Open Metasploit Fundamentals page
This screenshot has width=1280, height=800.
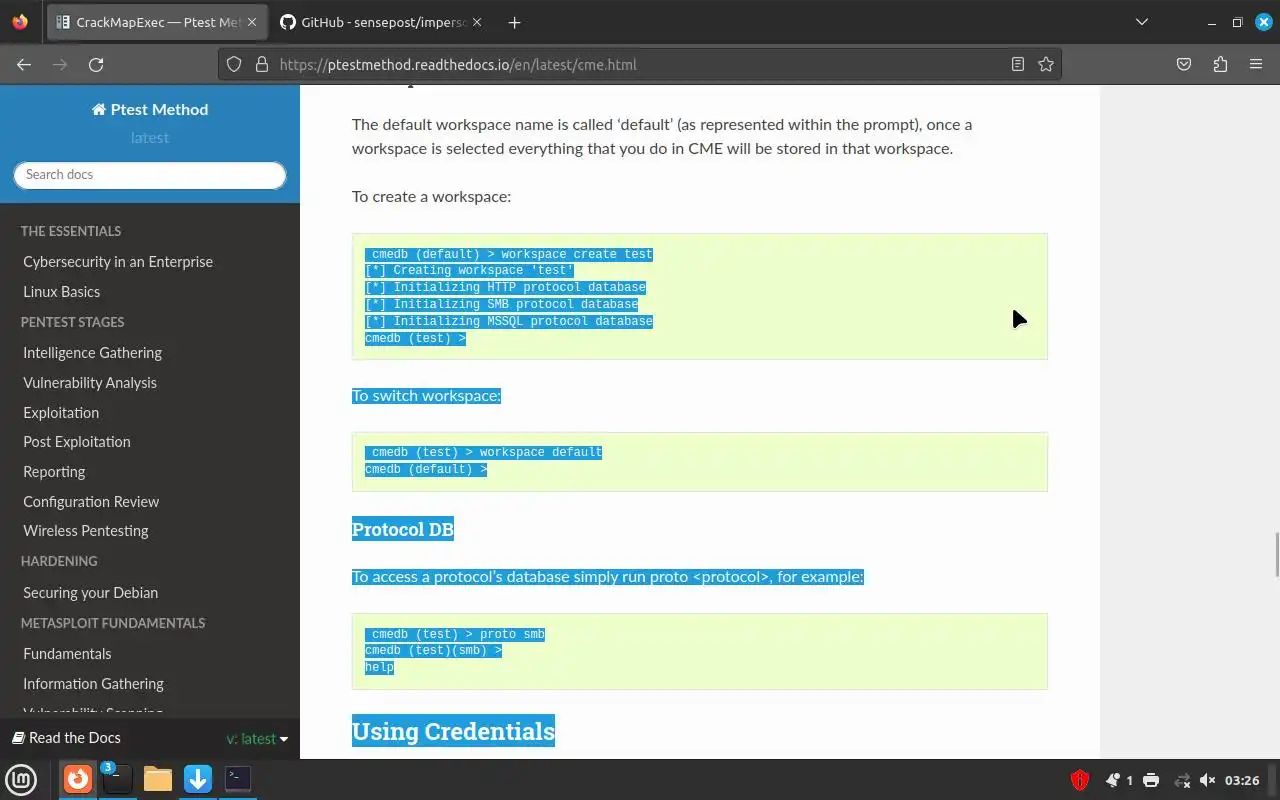click(67, 654)
